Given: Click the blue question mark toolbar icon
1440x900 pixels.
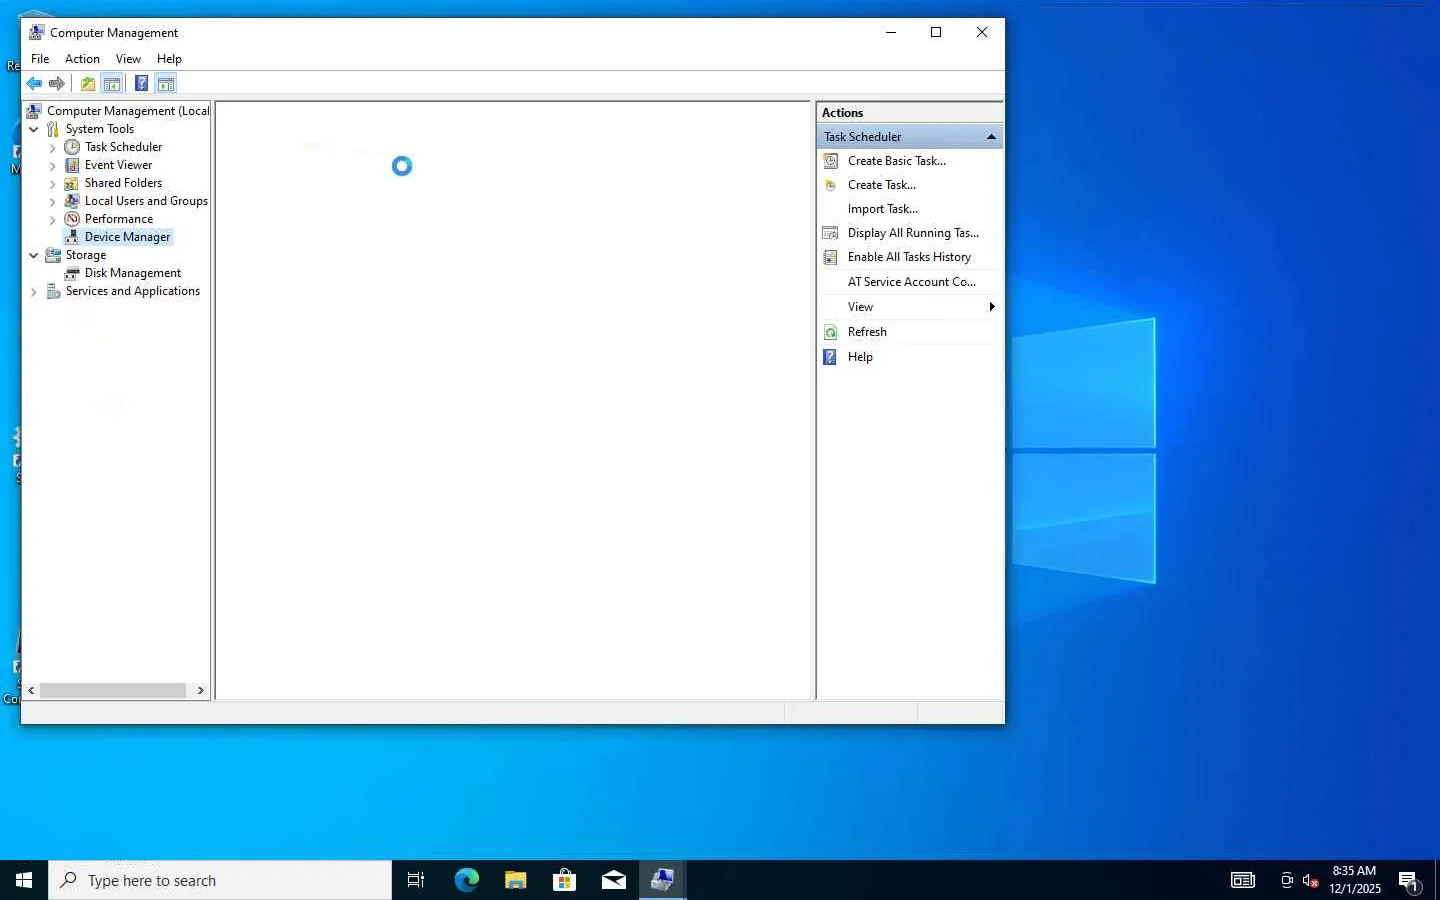Looking at the screenshot, I should (x=142, y=84).
